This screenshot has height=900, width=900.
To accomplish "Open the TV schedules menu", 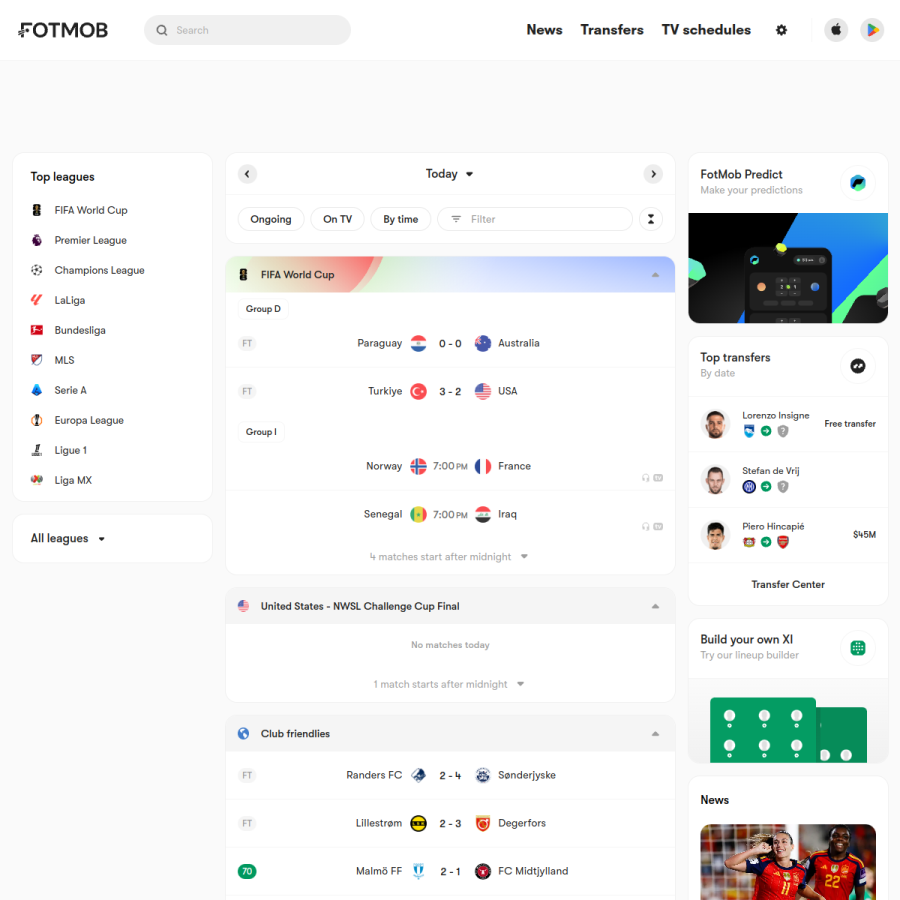I will (x=706, y=30).
